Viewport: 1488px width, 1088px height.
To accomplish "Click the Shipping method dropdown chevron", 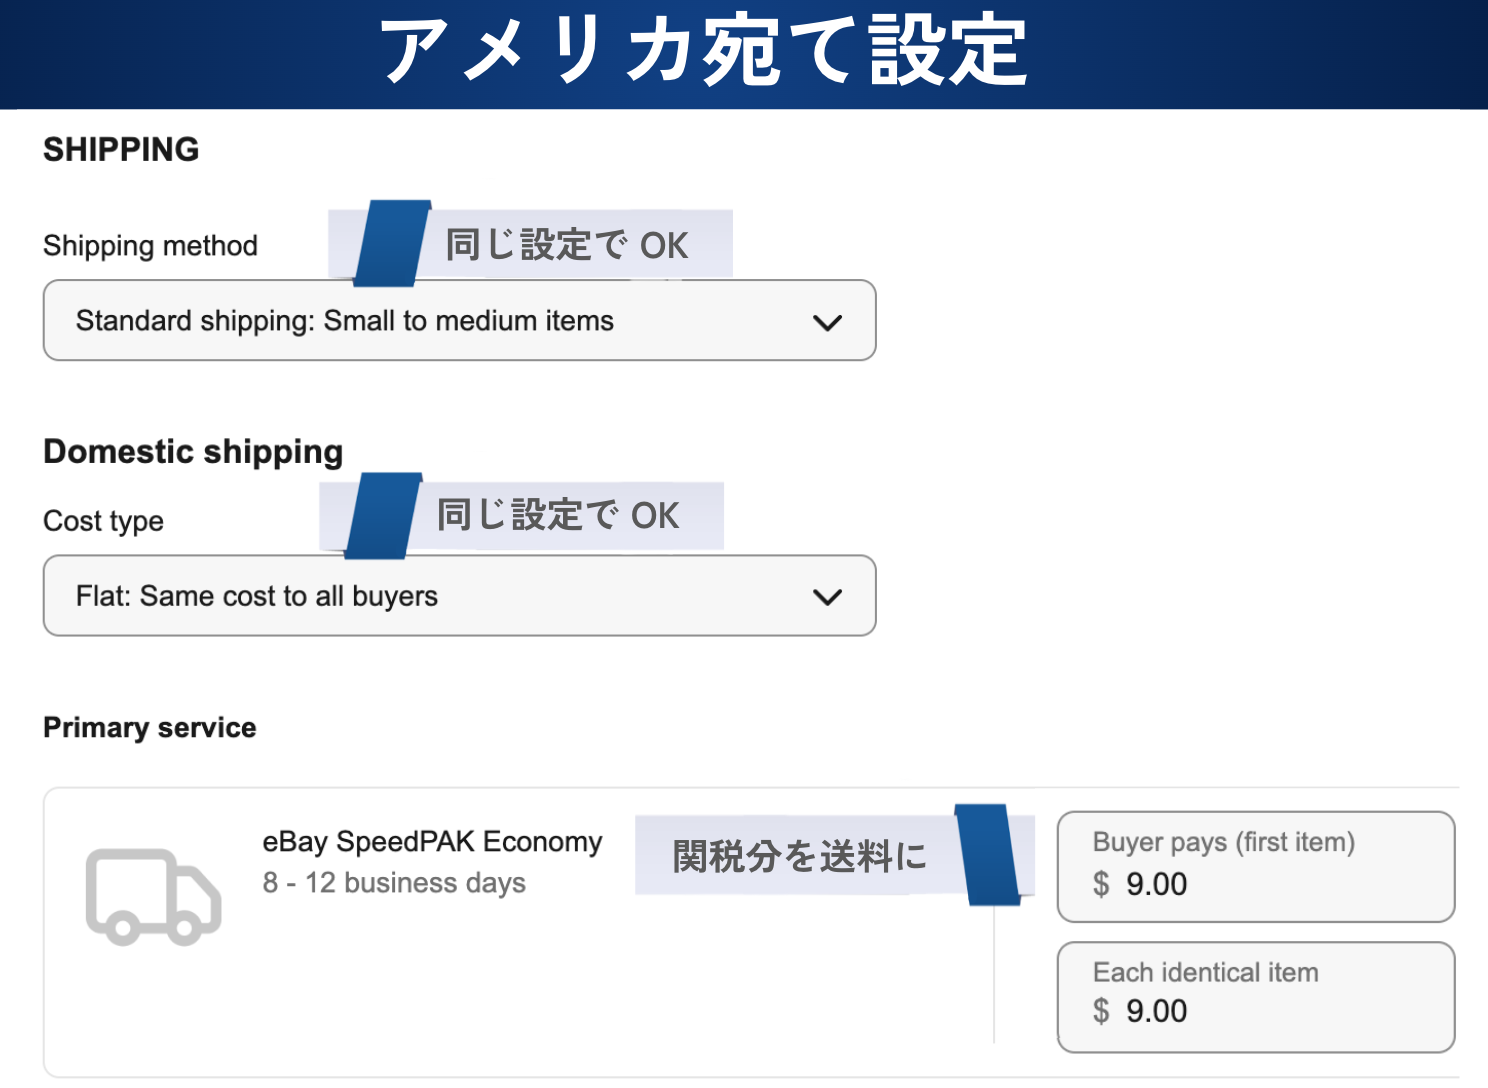I will click(x=827, y=322).
